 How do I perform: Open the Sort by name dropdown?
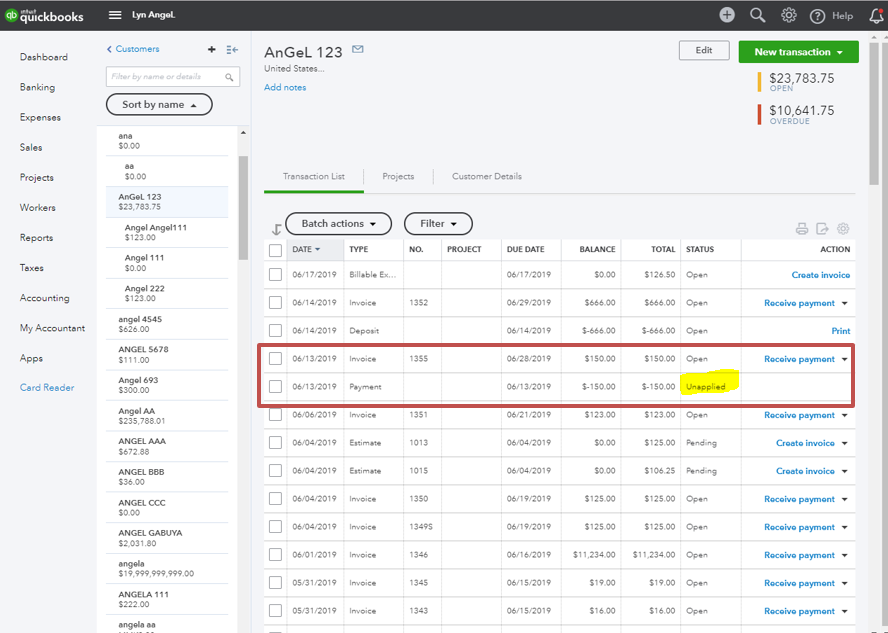pos(159,105)
